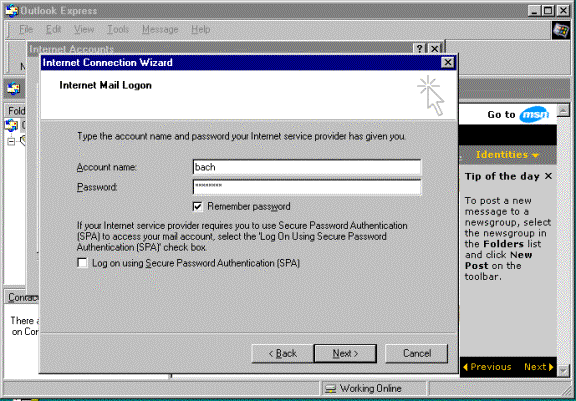The image size is (576, 401).
Task: Open the Tools menu
Action: point(118,29)
